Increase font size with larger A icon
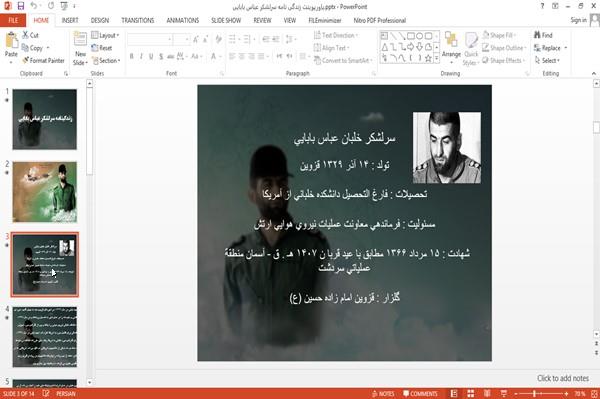This screenshot has width=600, height=399. tap(196, 39)
